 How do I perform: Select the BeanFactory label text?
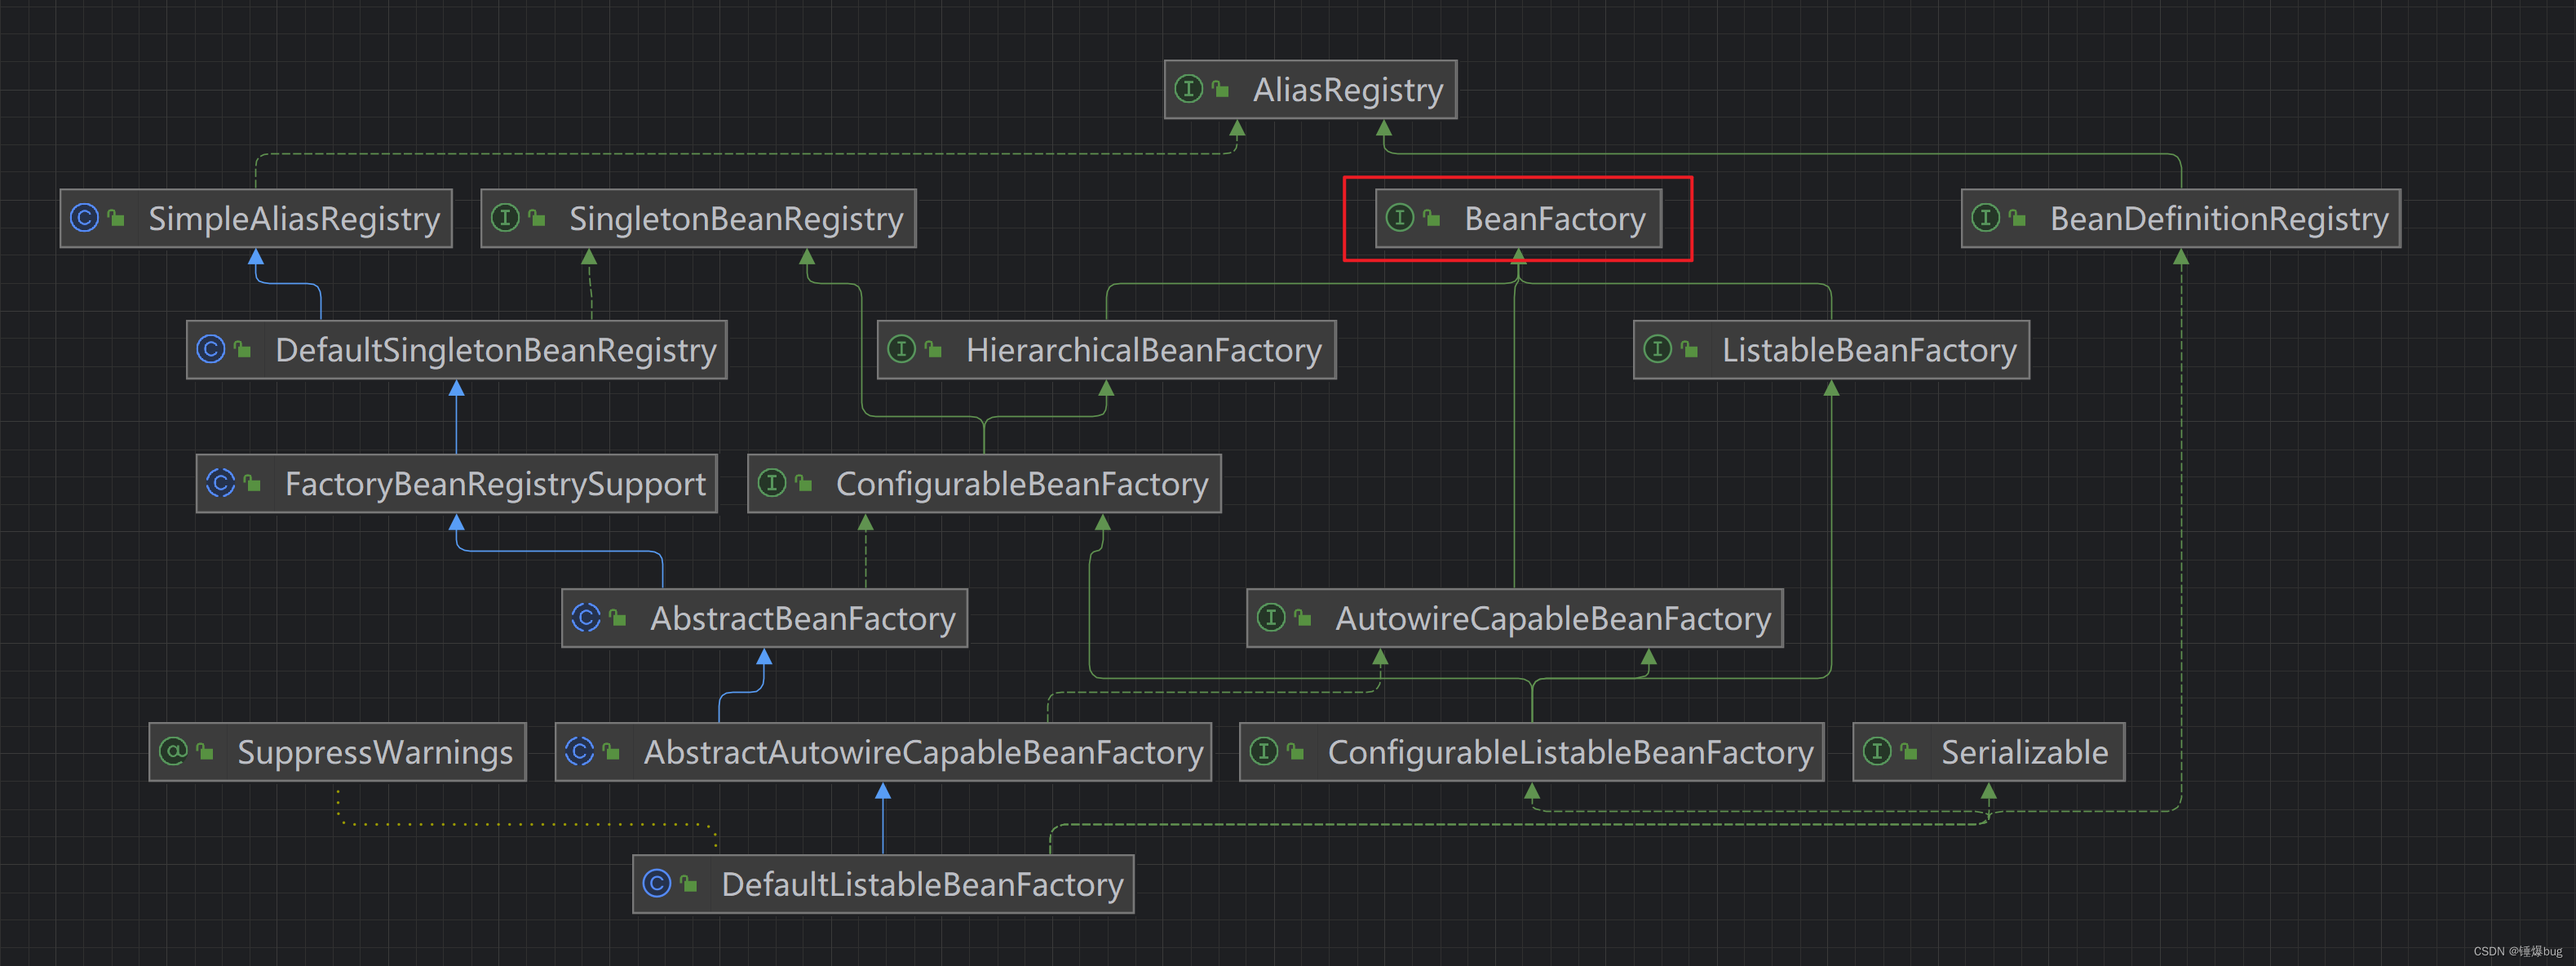click(x=1555, y=219)
